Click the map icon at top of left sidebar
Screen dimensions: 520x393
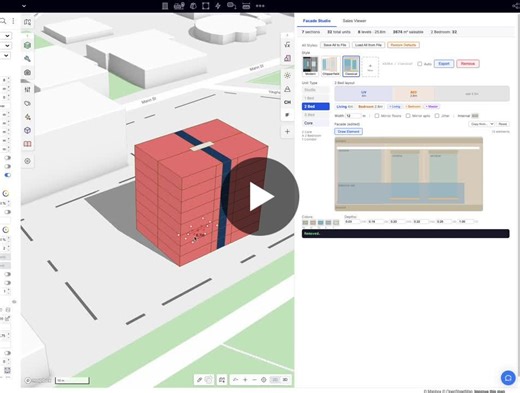pos(27,22)
